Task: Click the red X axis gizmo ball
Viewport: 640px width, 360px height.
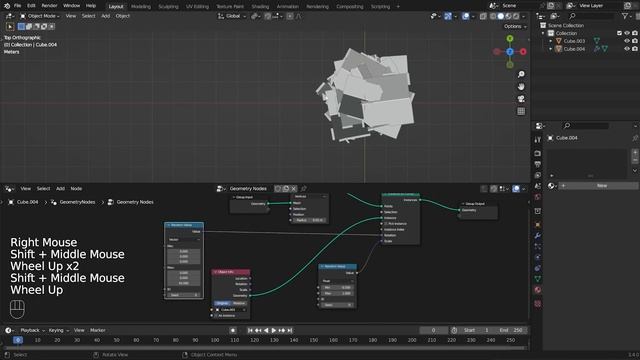Action: point(523,52)
